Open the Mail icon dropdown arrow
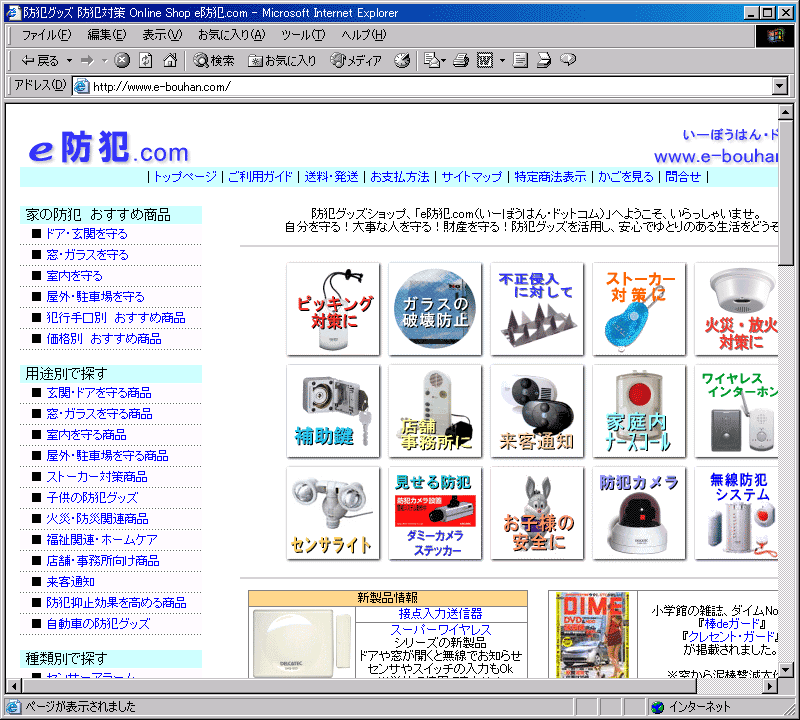 [x=443, y=61]
